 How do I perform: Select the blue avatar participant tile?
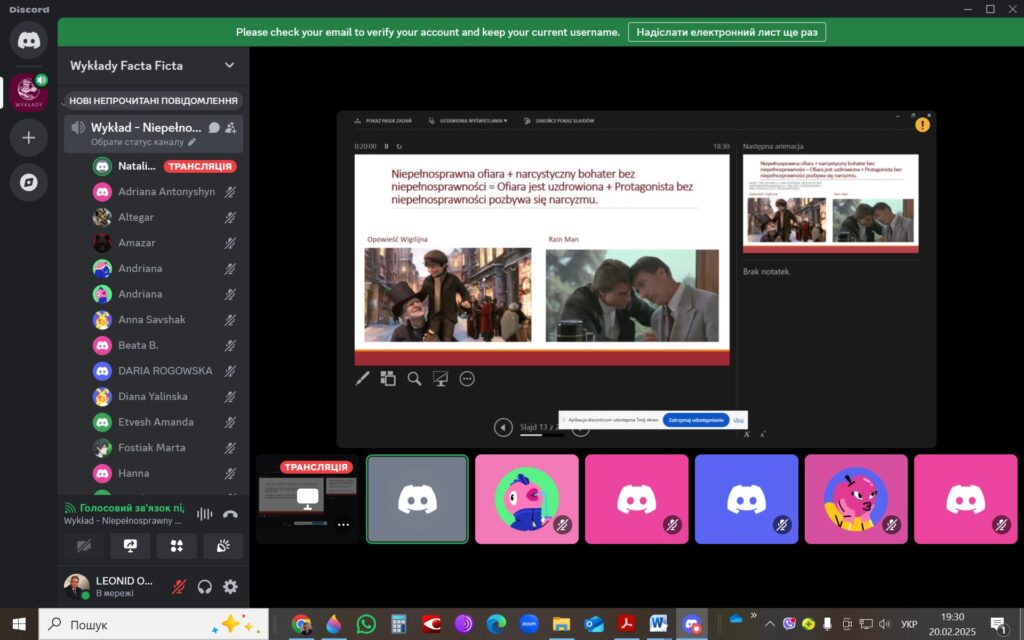[x=746, y=499]
